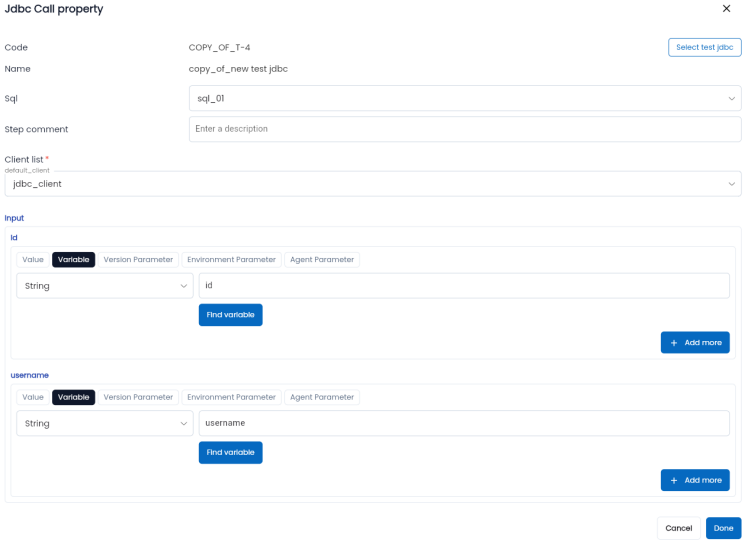Viewport: 752px width, 545px height.
Task: Click plus Add more in id section
Action: (x=695, y=342)
